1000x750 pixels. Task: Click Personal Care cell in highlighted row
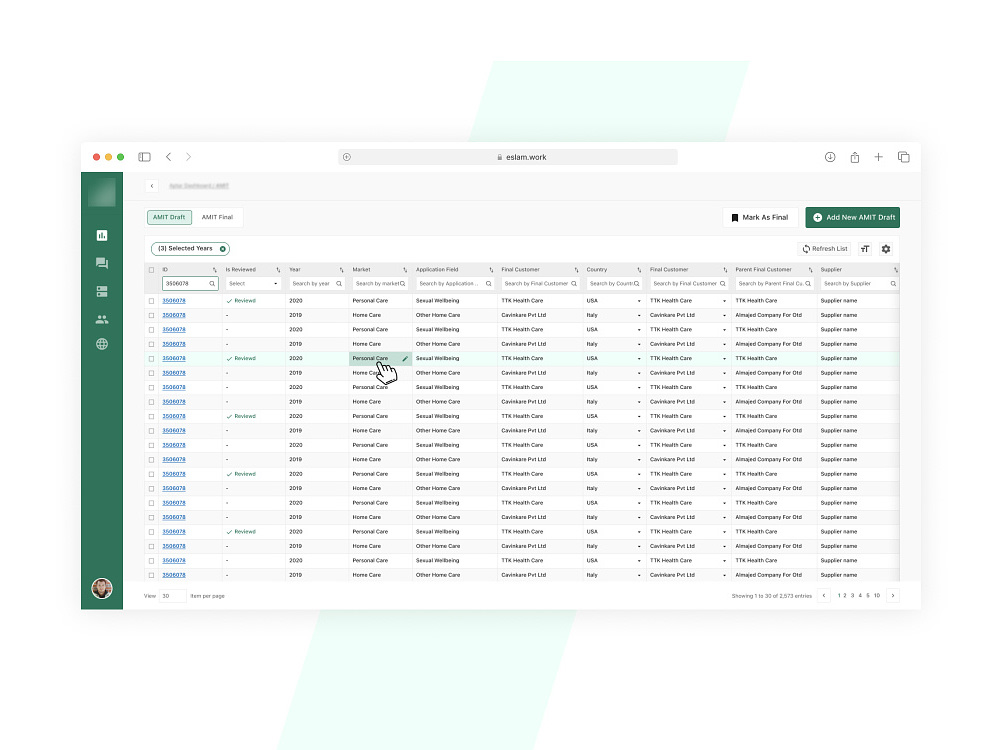[381, 358]
